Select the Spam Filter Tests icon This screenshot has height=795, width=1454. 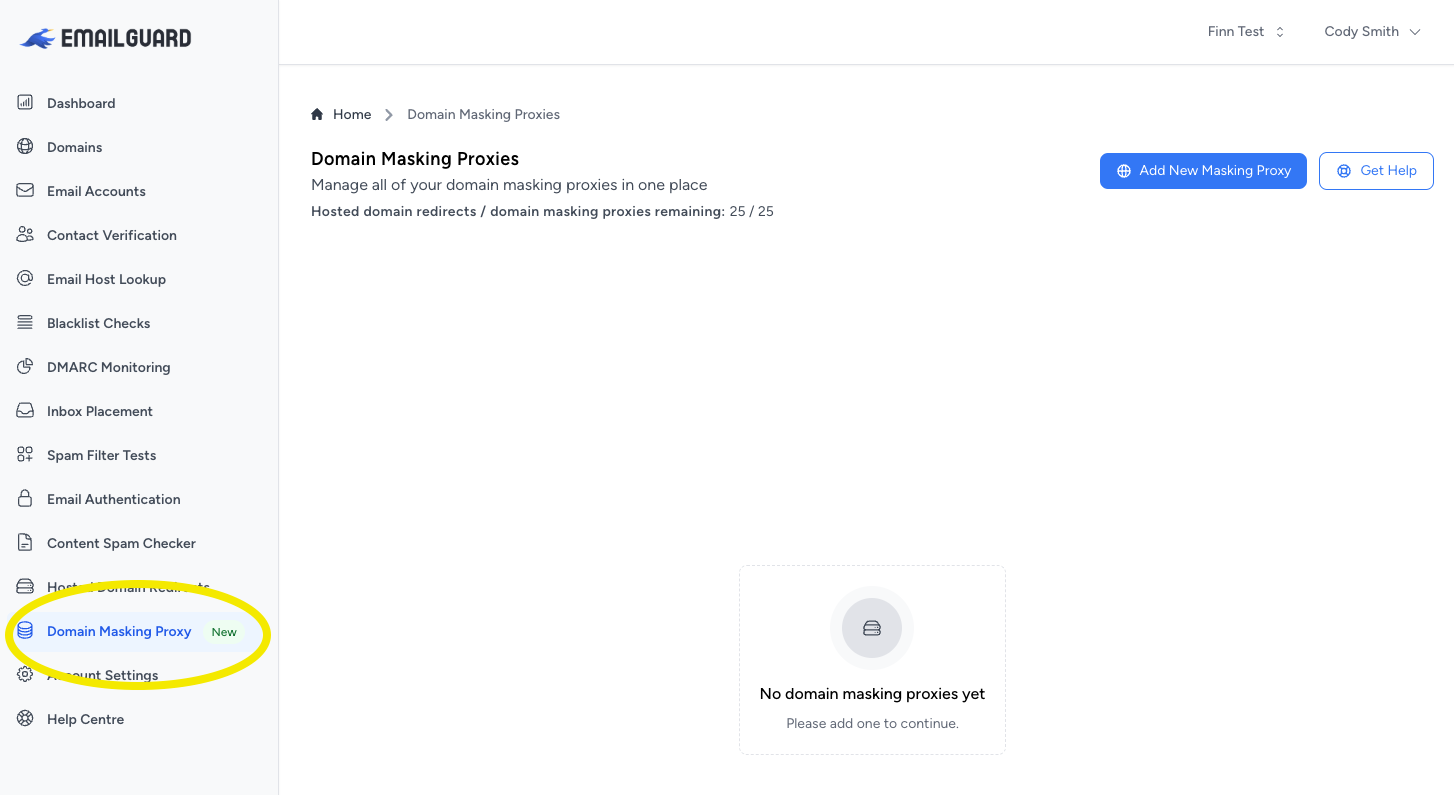pyautogui.click(x=25, y=455)
